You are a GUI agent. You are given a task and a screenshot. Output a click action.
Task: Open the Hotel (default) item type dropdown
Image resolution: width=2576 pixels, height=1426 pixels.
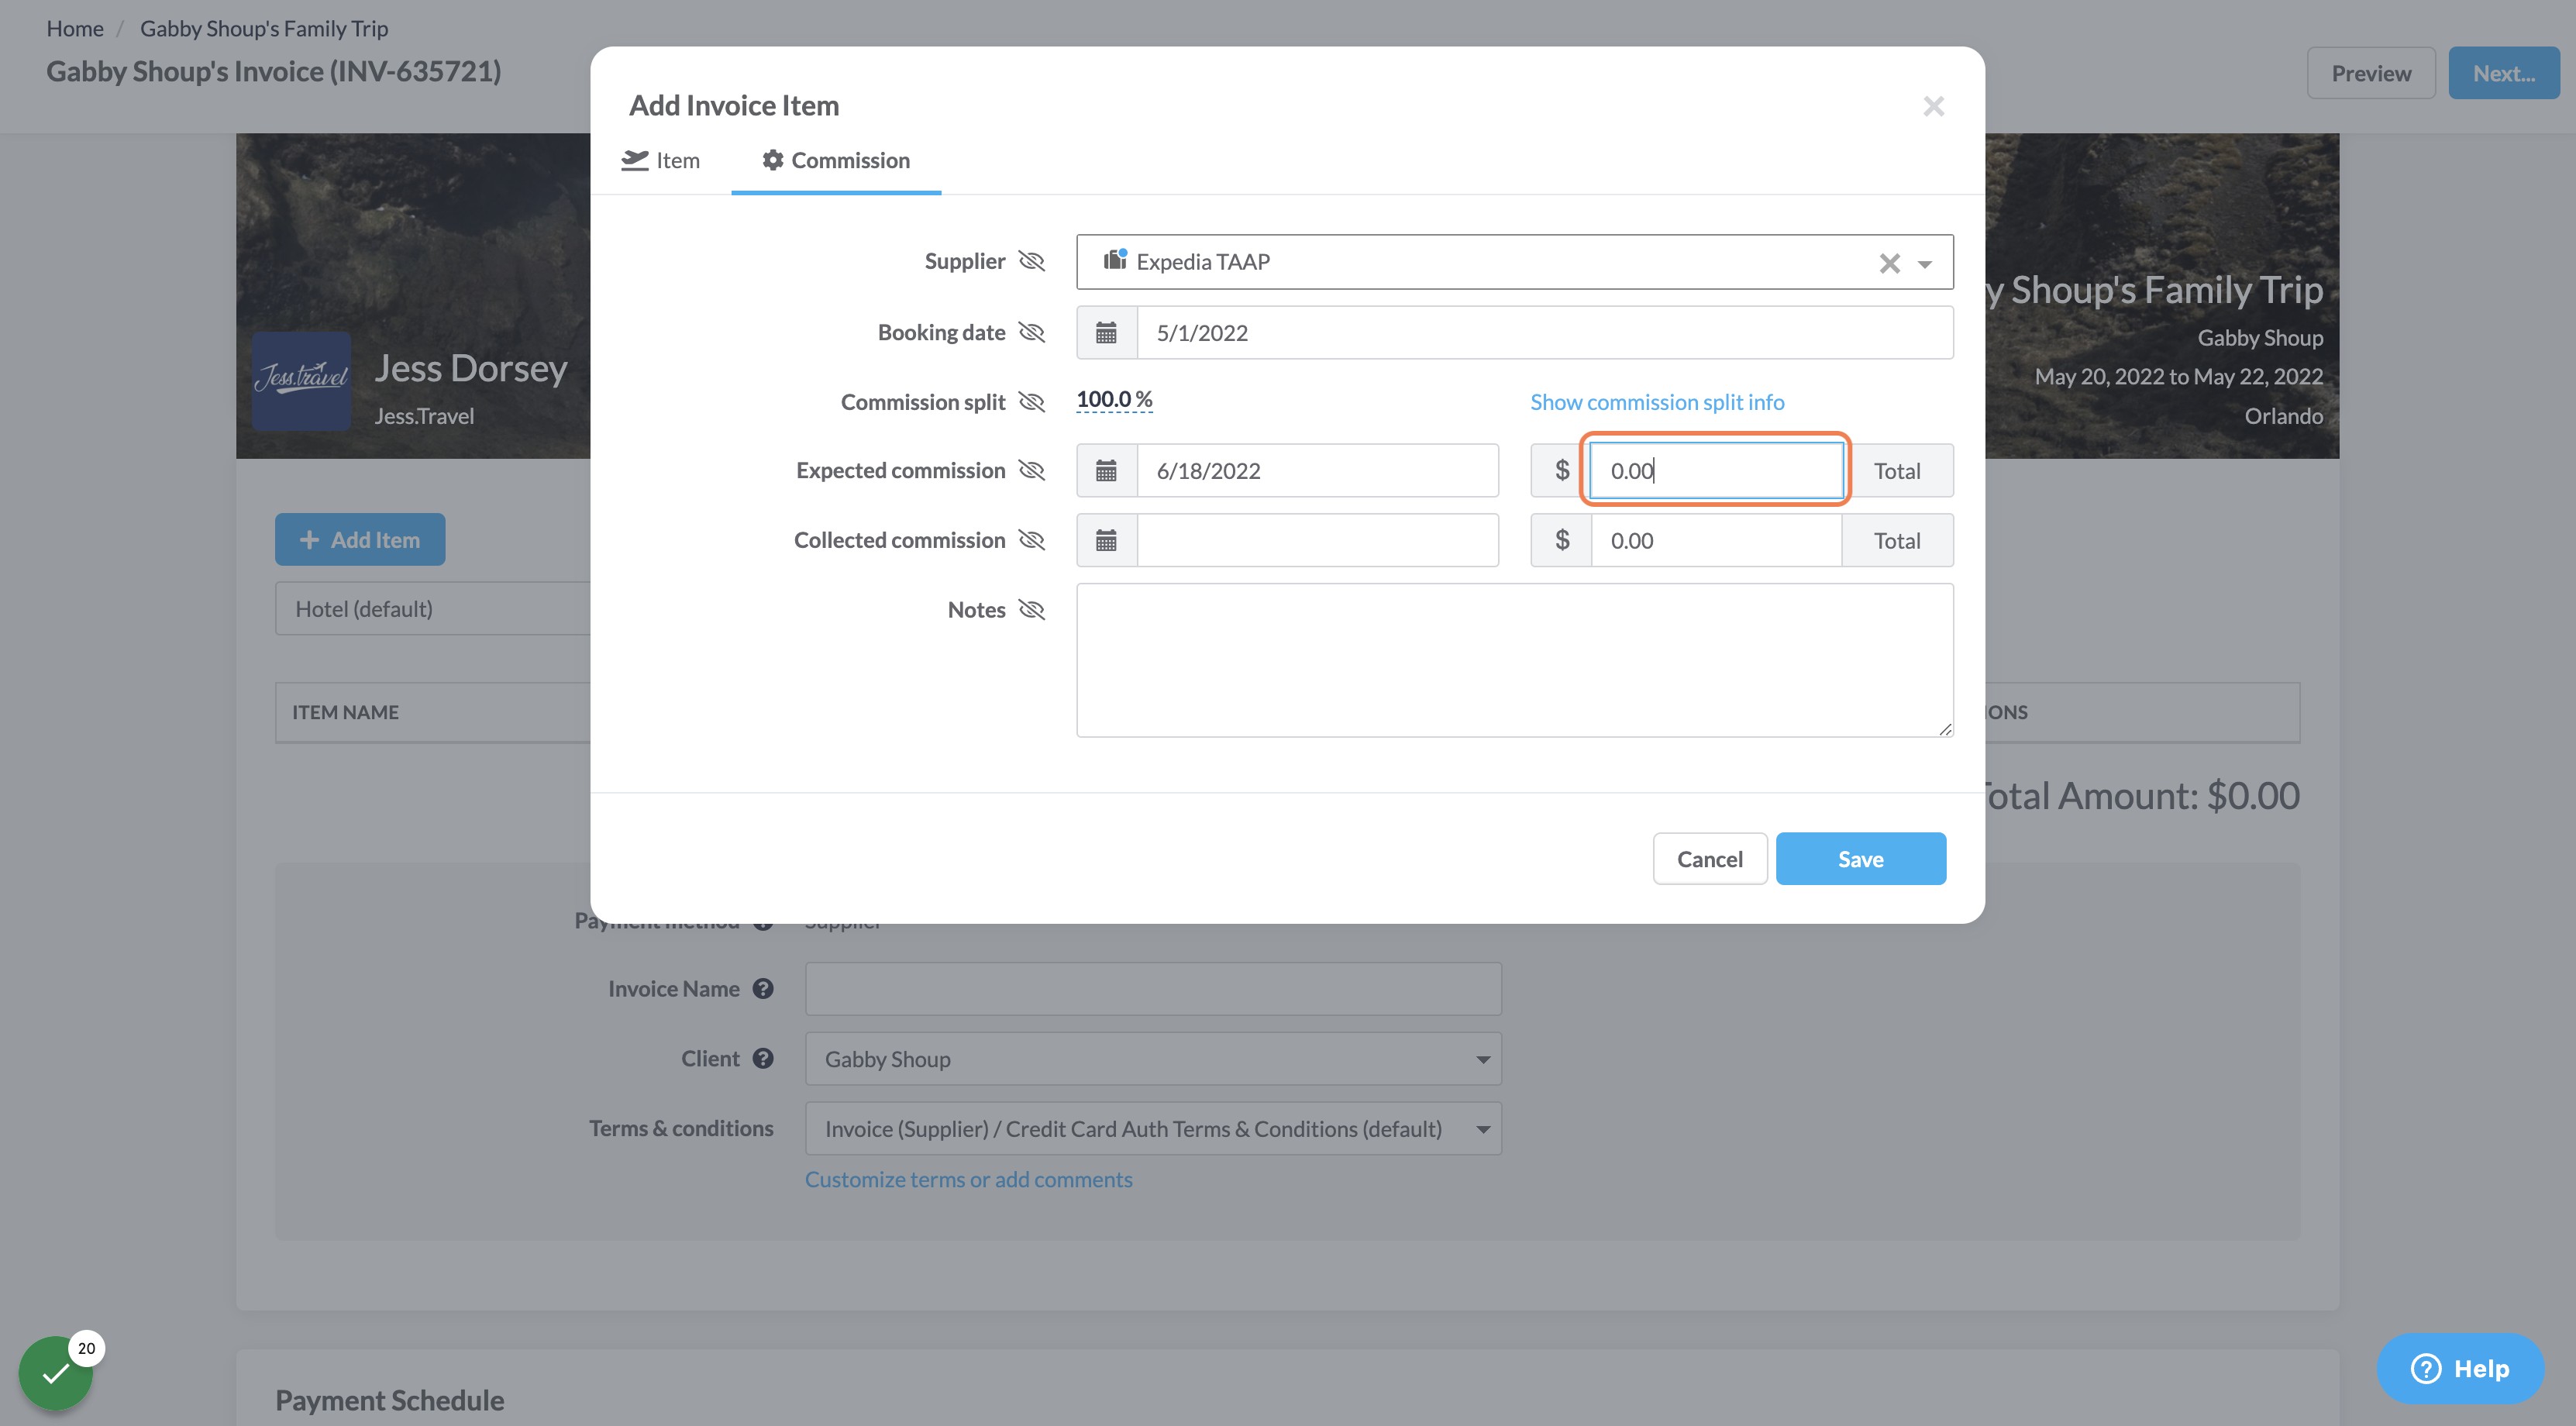coord(433,609)
